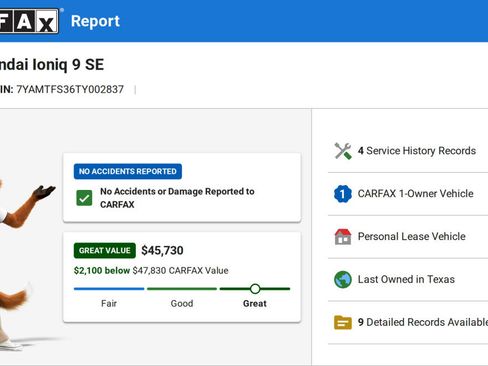Viewport: 488px width, 366px height.
Task: Click the blue Fair segment of value bar
Action: click(x=109, y=289)
